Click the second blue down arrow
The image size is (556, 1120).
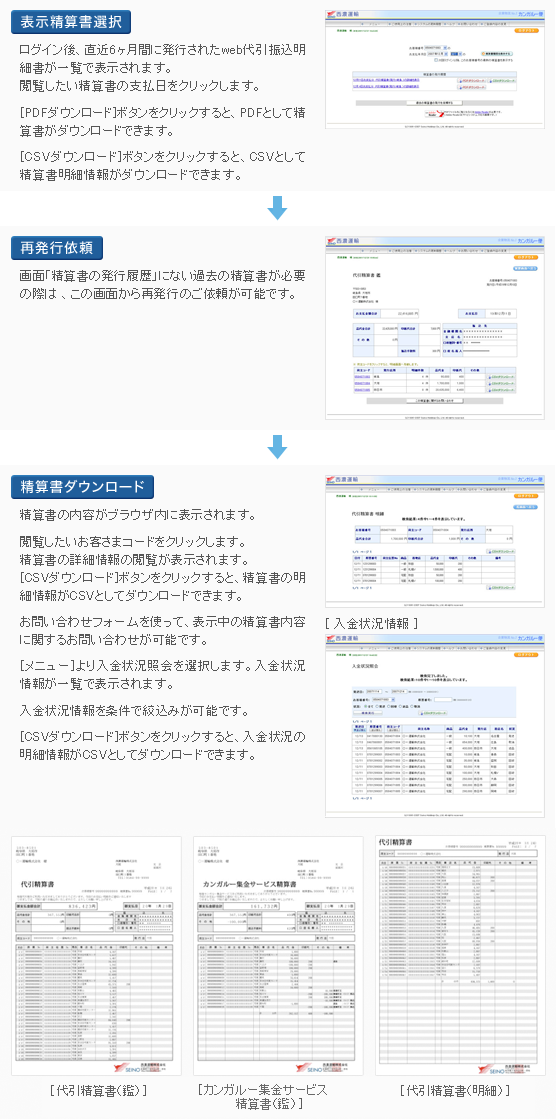(277, 446)
